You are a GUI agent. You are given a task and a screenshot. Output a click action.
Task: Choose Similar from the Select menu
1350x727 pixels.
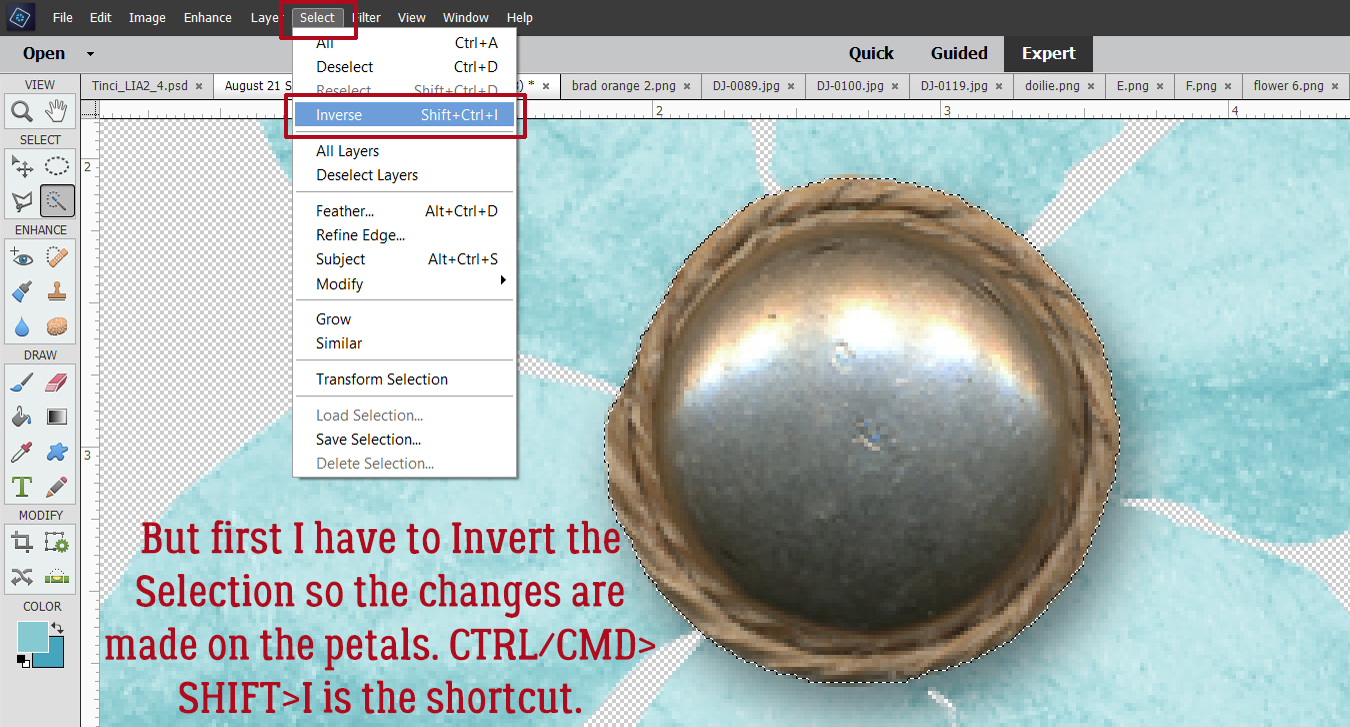tap(404, 343)
